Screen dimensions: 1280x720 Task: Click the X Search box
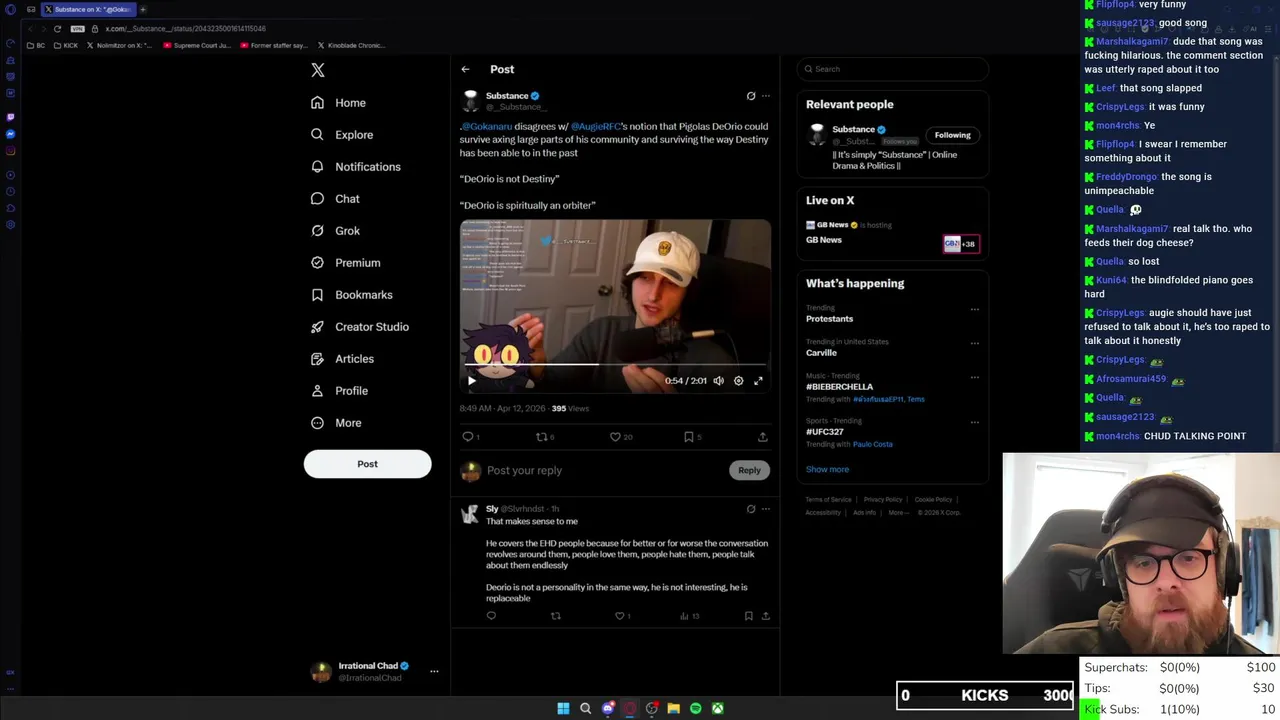[892, 69]
